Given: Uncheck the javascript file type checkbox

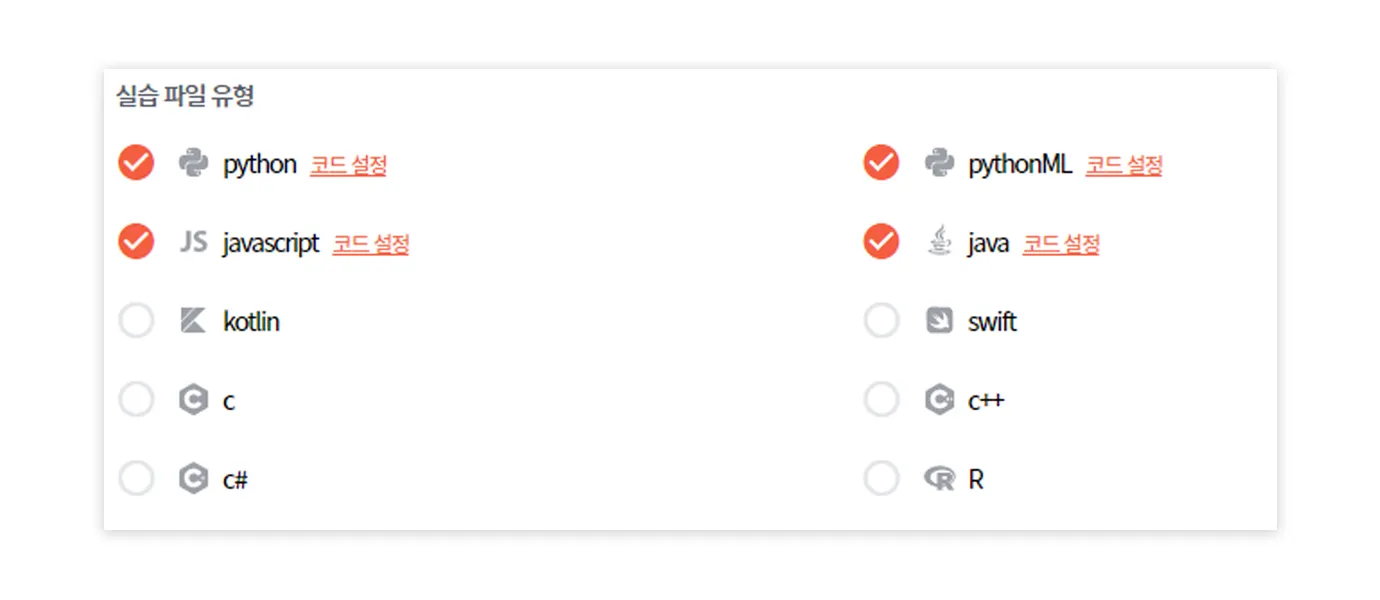Looking at the screenshot, I should coord(136,242).
